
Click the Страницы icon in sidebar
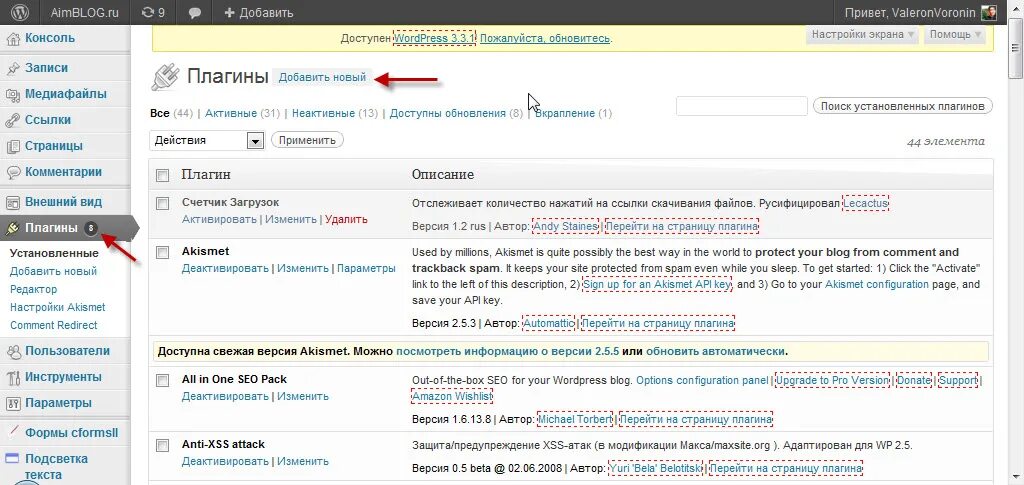[12, 147]
